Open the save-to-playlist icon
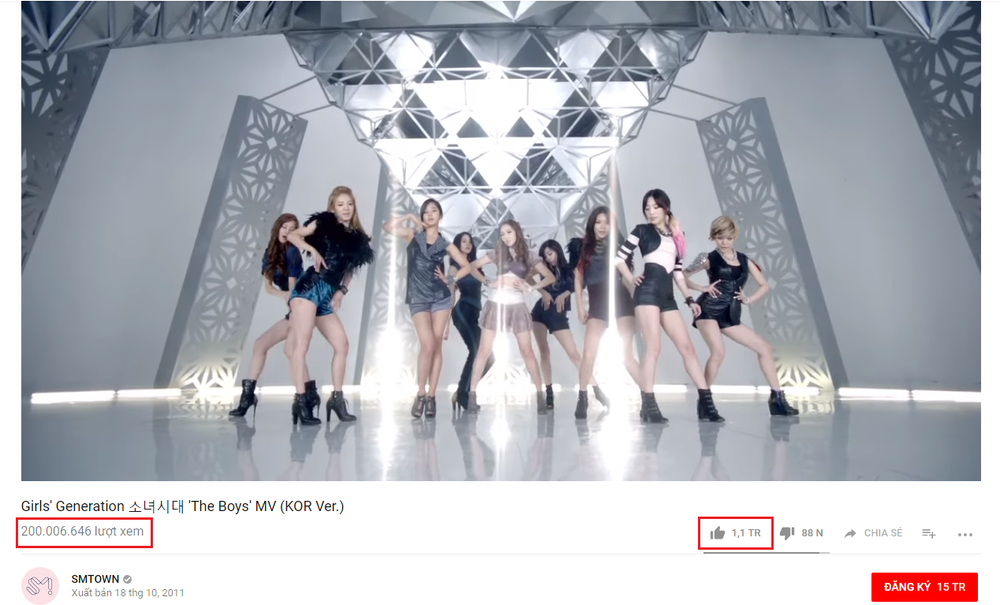This screenshot has height=605, width=1000. click(x=929, y=534)
